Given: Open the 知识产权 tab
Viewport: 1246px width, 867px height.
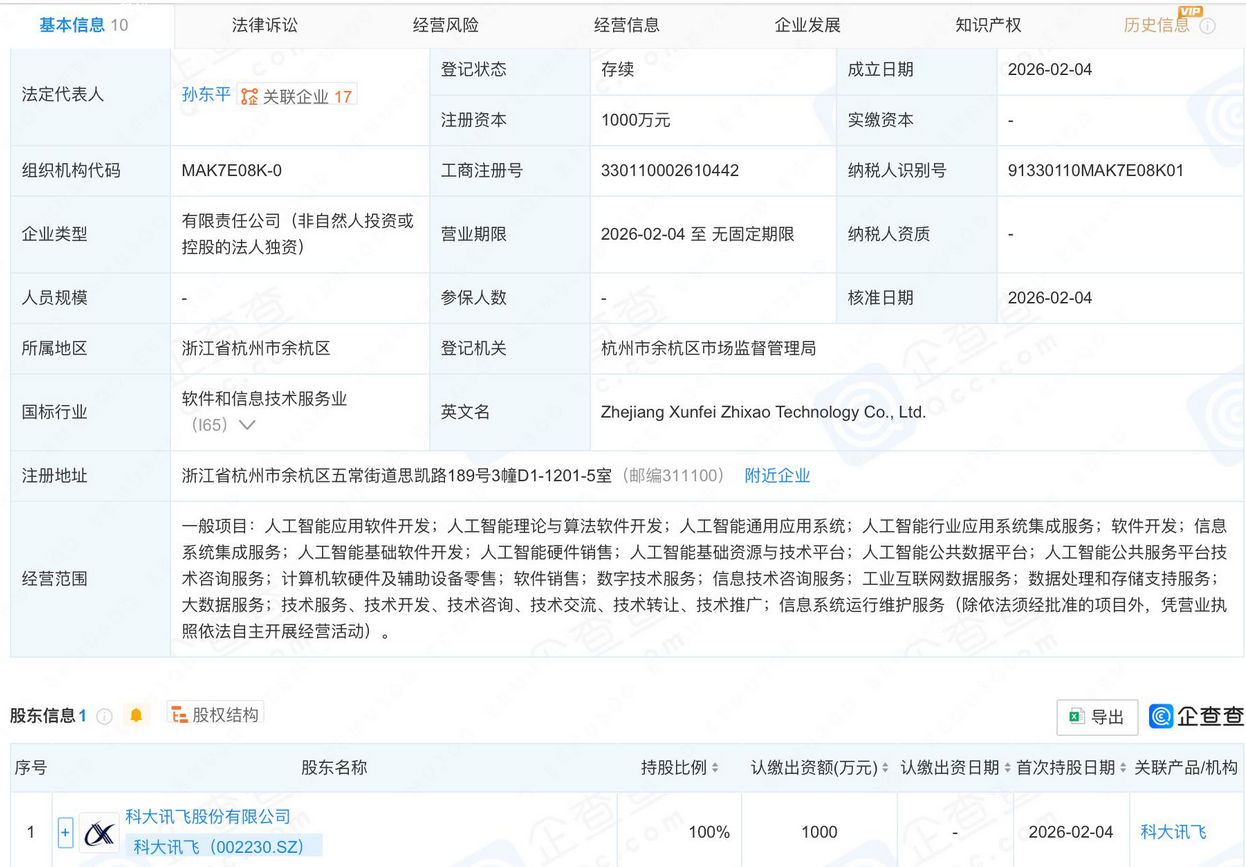Looking at the screenshot, I should coord(987,25).
